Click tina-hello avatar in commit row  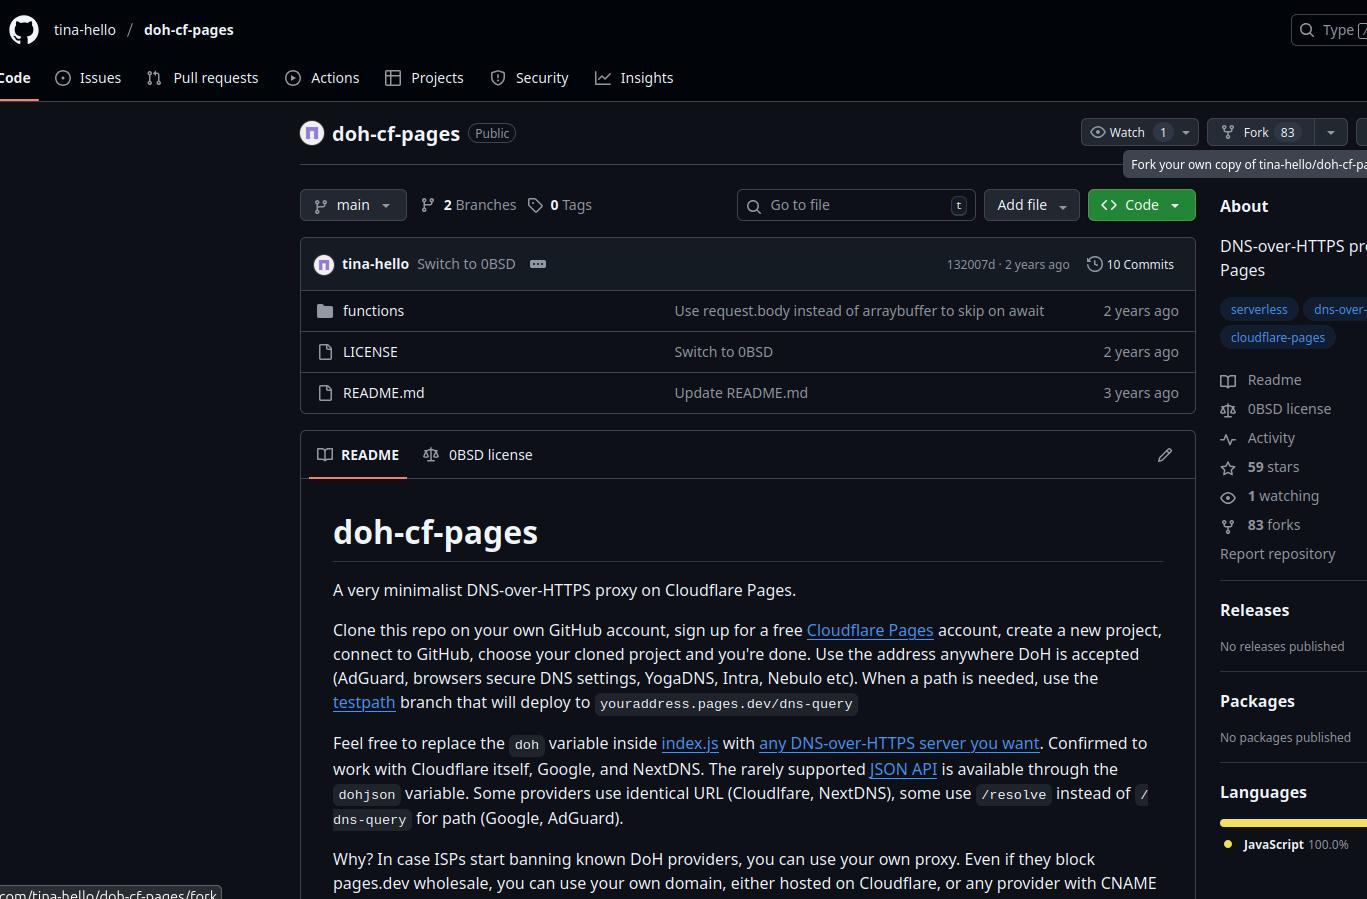pyautogui.click(x=323, y=264)
